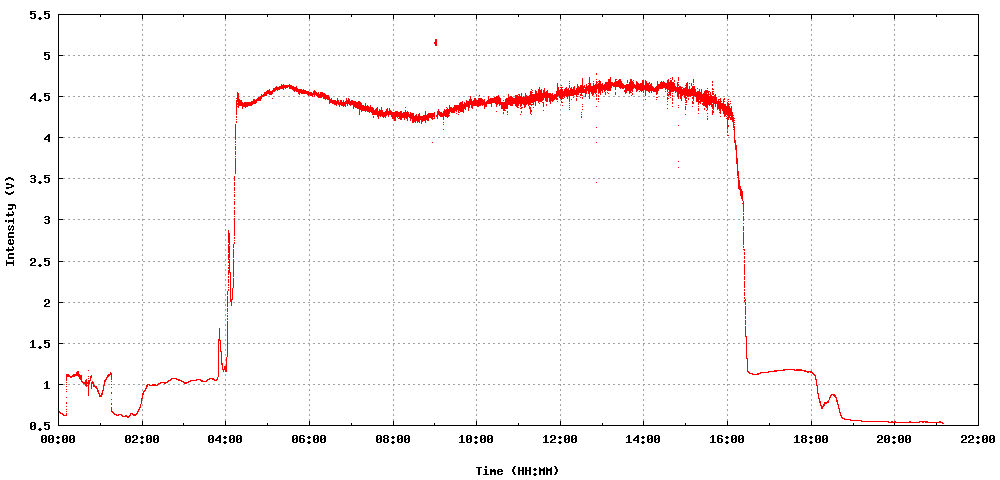Image resolution: width=1000 pixels, height=480 pixels.
Task: Click the isolated outlier point near 5.2 V
Action: 436,42
